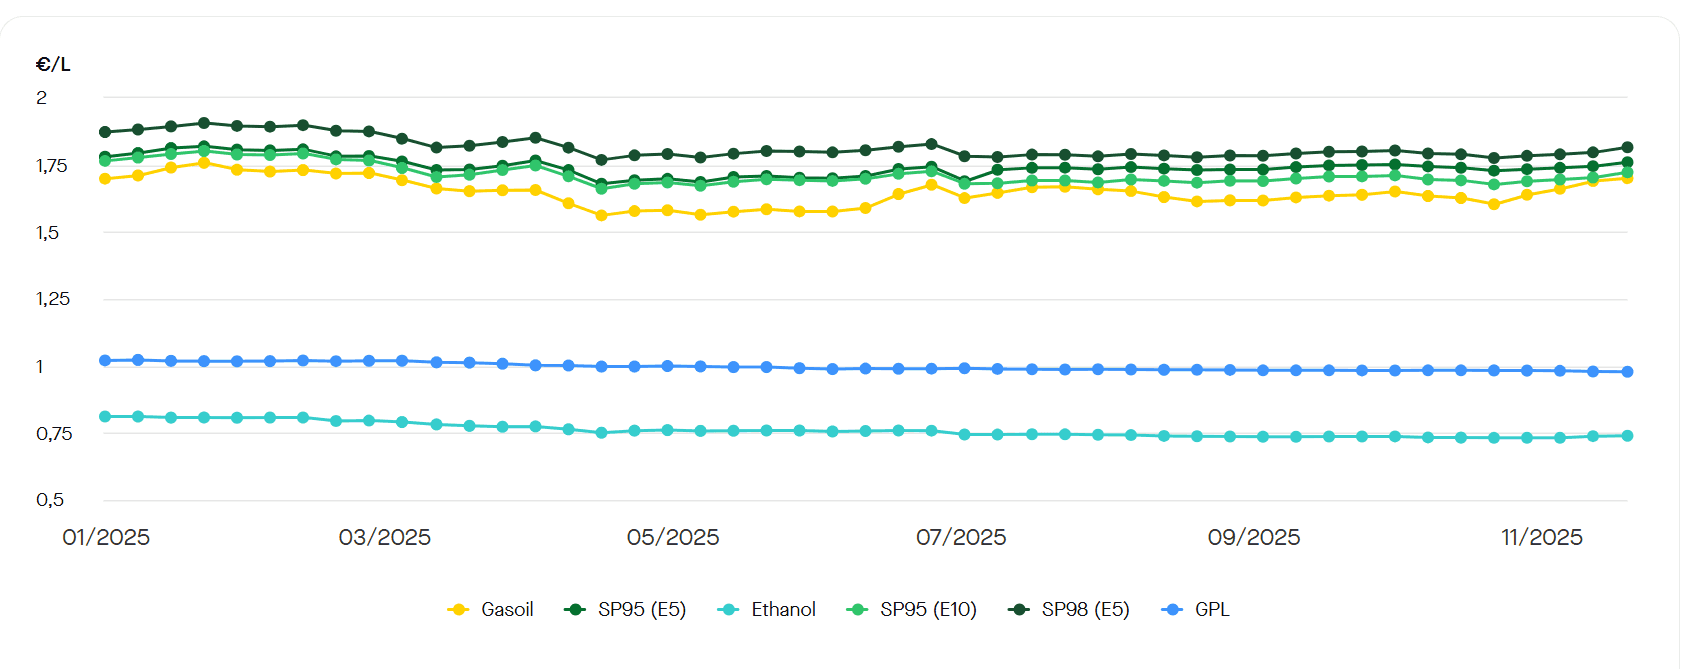Click the 05/2025 x-axis label

pyautogui.click(x=673, y=538)
